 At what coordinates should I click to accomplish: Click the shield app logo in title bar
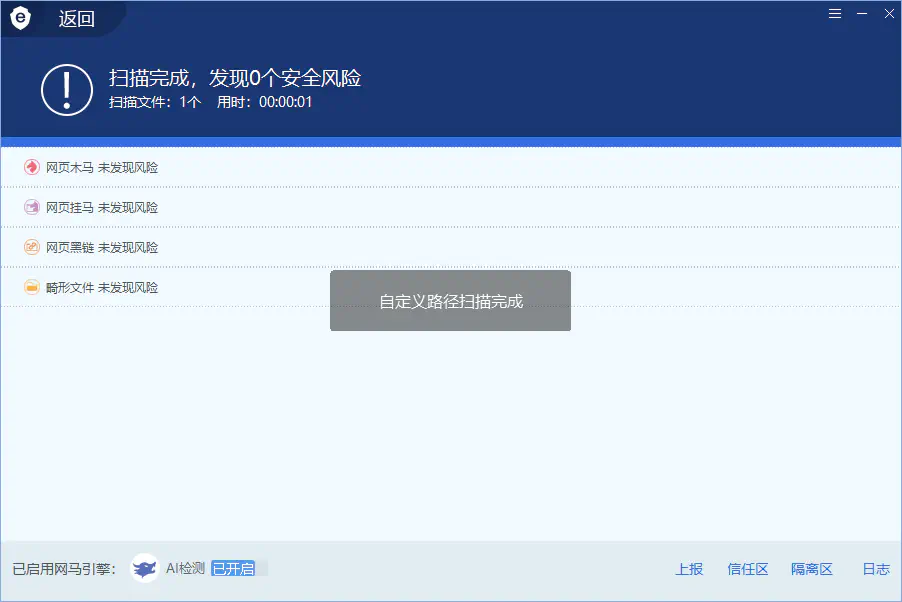pos(20,16)
